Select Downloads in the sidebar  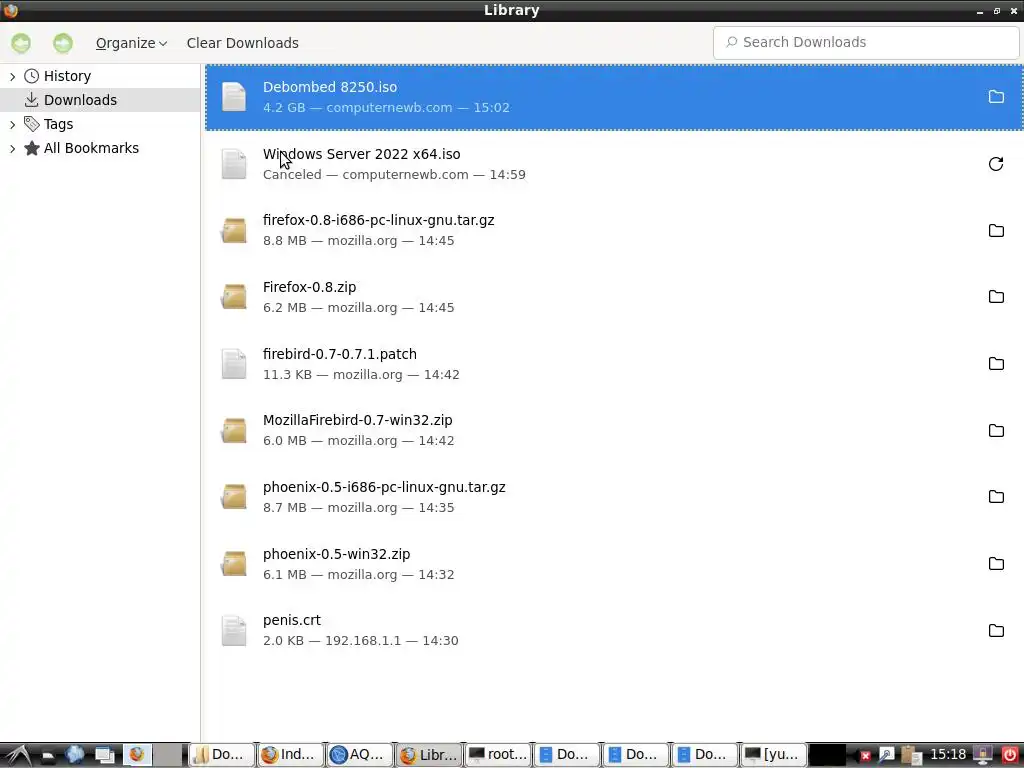tap(80, 100)
